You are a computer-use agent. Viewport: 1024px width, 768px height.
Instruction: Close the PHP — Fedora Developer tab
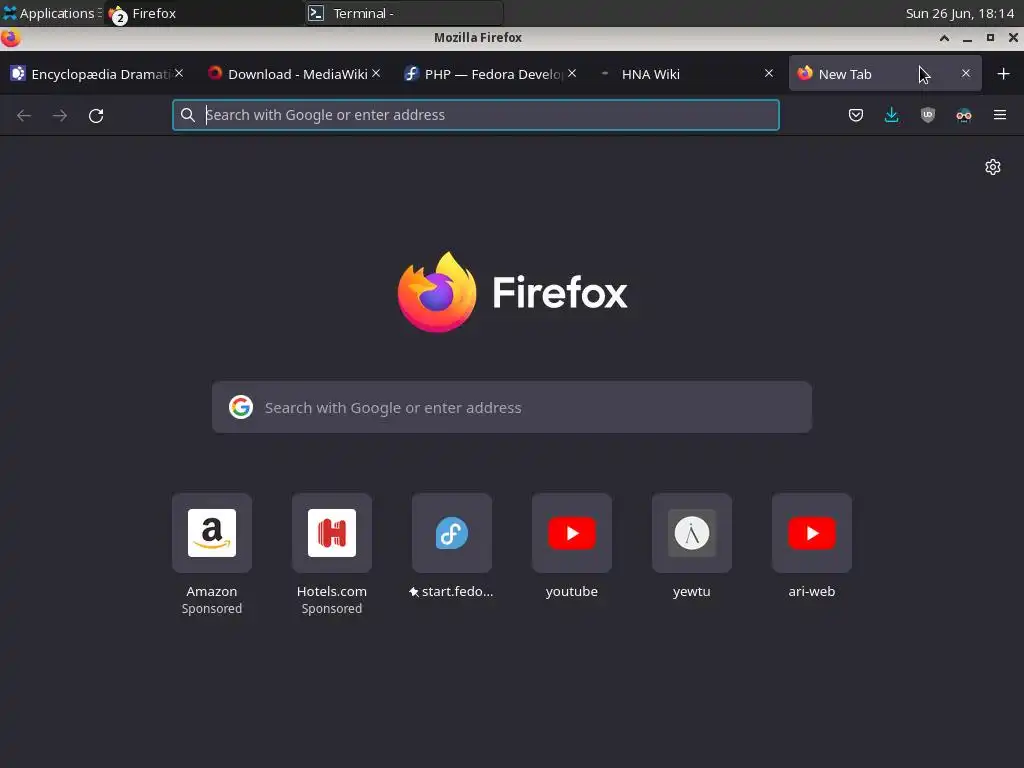(572, 73)
